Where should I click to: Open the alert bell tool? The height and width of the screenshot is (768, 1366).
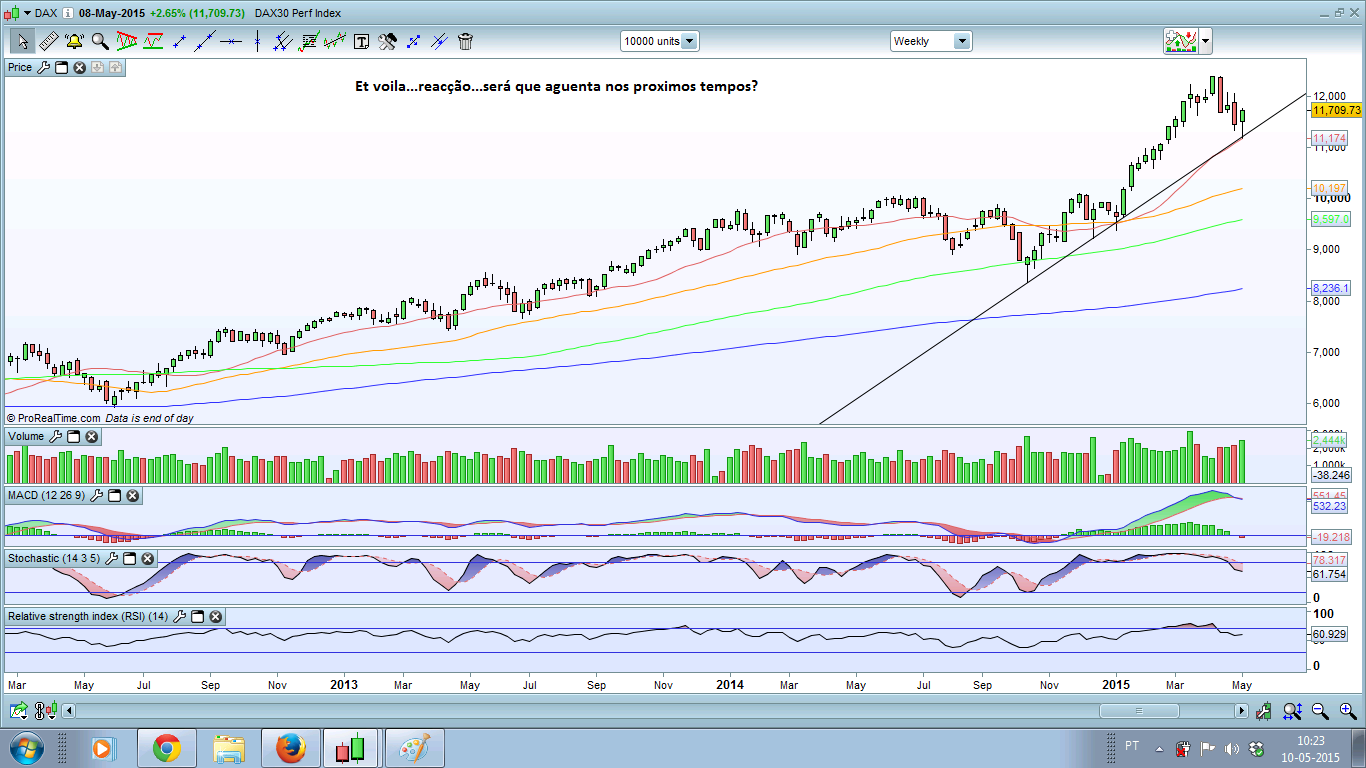coord(74,41)
